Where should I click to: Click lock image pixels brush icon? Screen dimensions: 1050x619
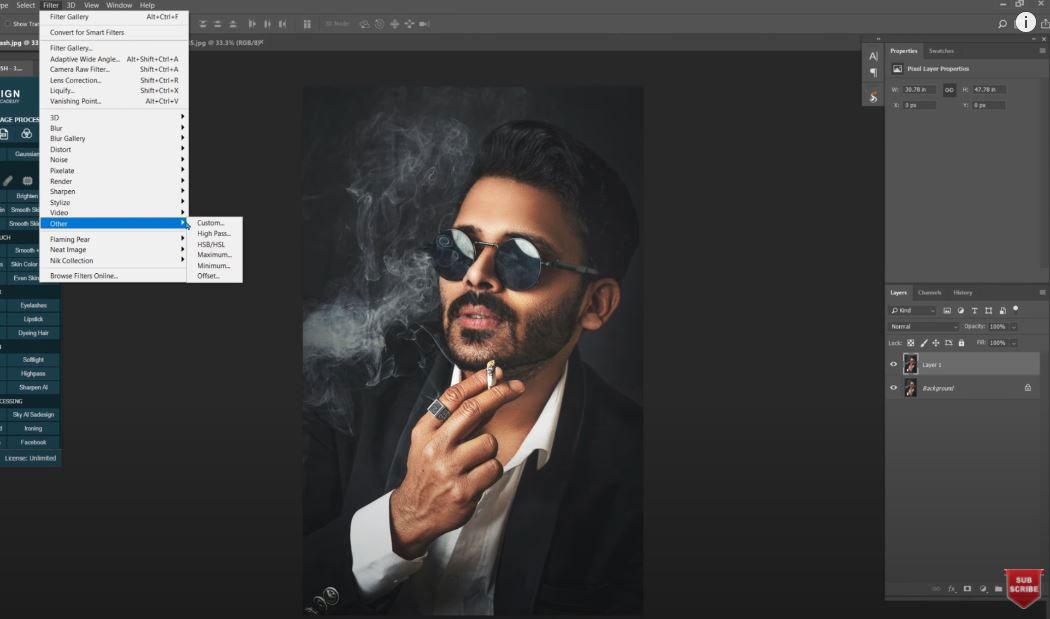pos(924,343)
